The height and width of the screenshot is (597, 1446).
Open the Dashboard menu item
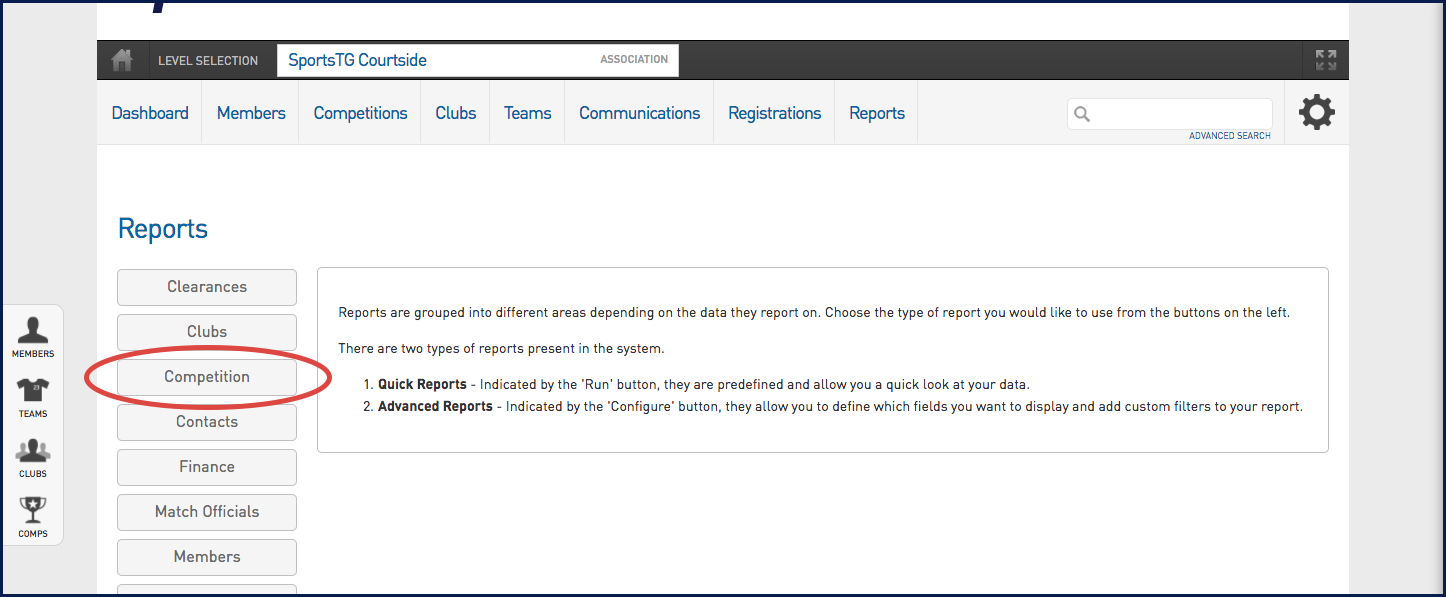click(150, 113)
